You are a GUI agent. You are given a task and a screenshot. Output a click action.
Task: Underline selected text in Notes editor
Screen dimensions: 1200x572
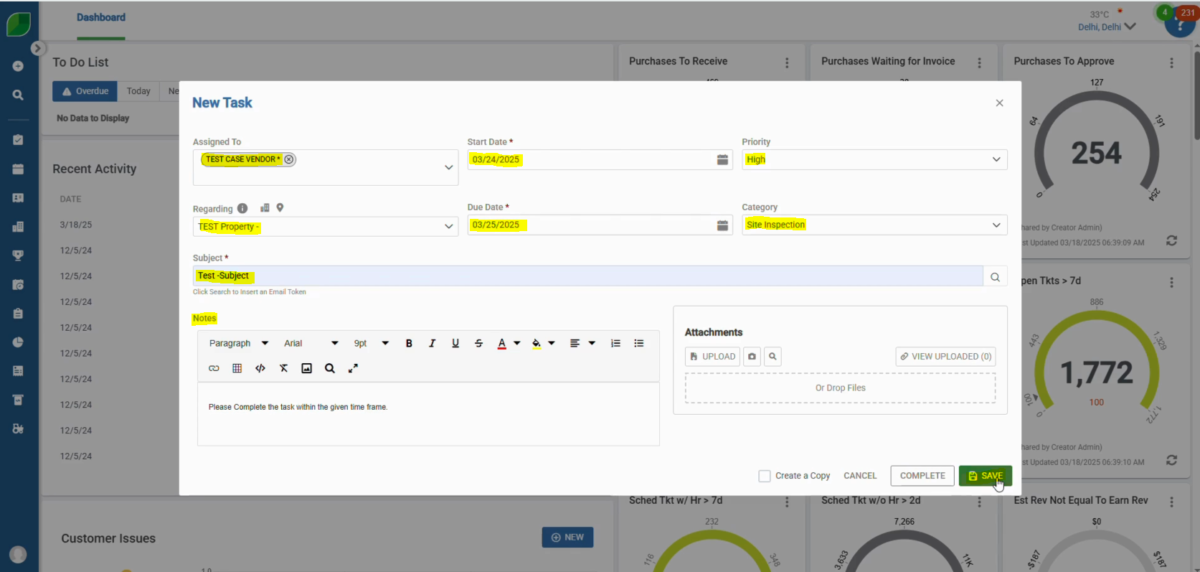click(455, 343)
